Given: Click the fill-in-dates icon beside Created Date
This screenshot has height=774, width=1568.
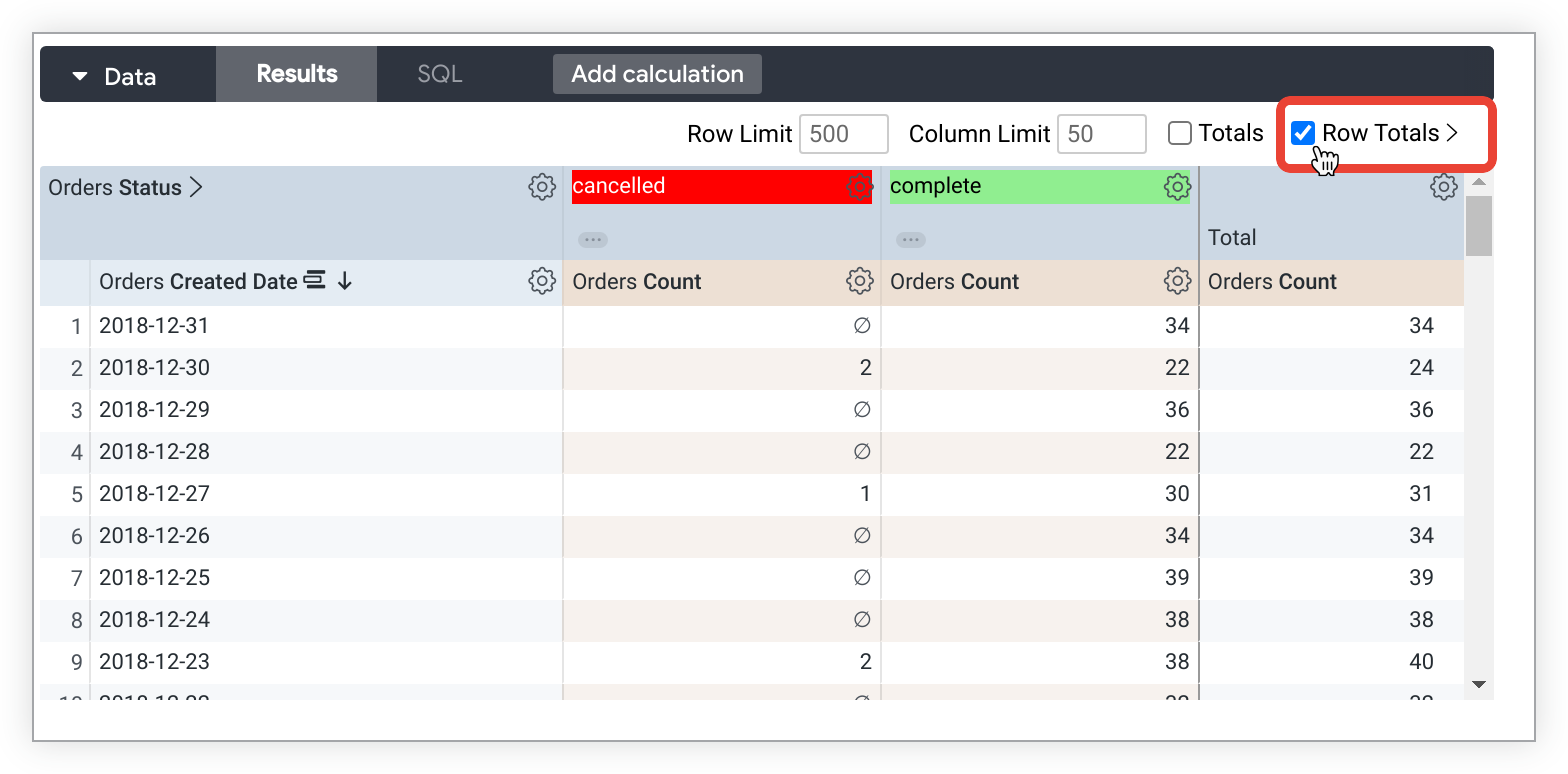Looking at the screenshot, I should 315,282.
